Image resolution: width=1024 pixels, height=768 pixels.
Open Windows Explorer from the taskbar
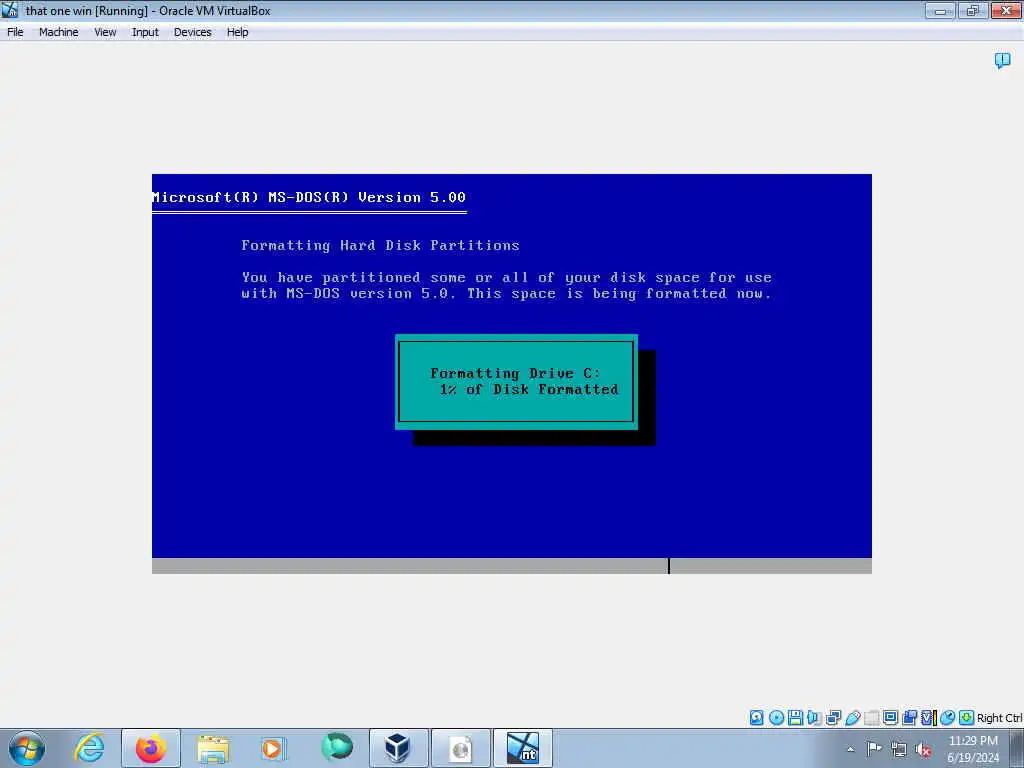pyautogui.click(x=213, y=748)
